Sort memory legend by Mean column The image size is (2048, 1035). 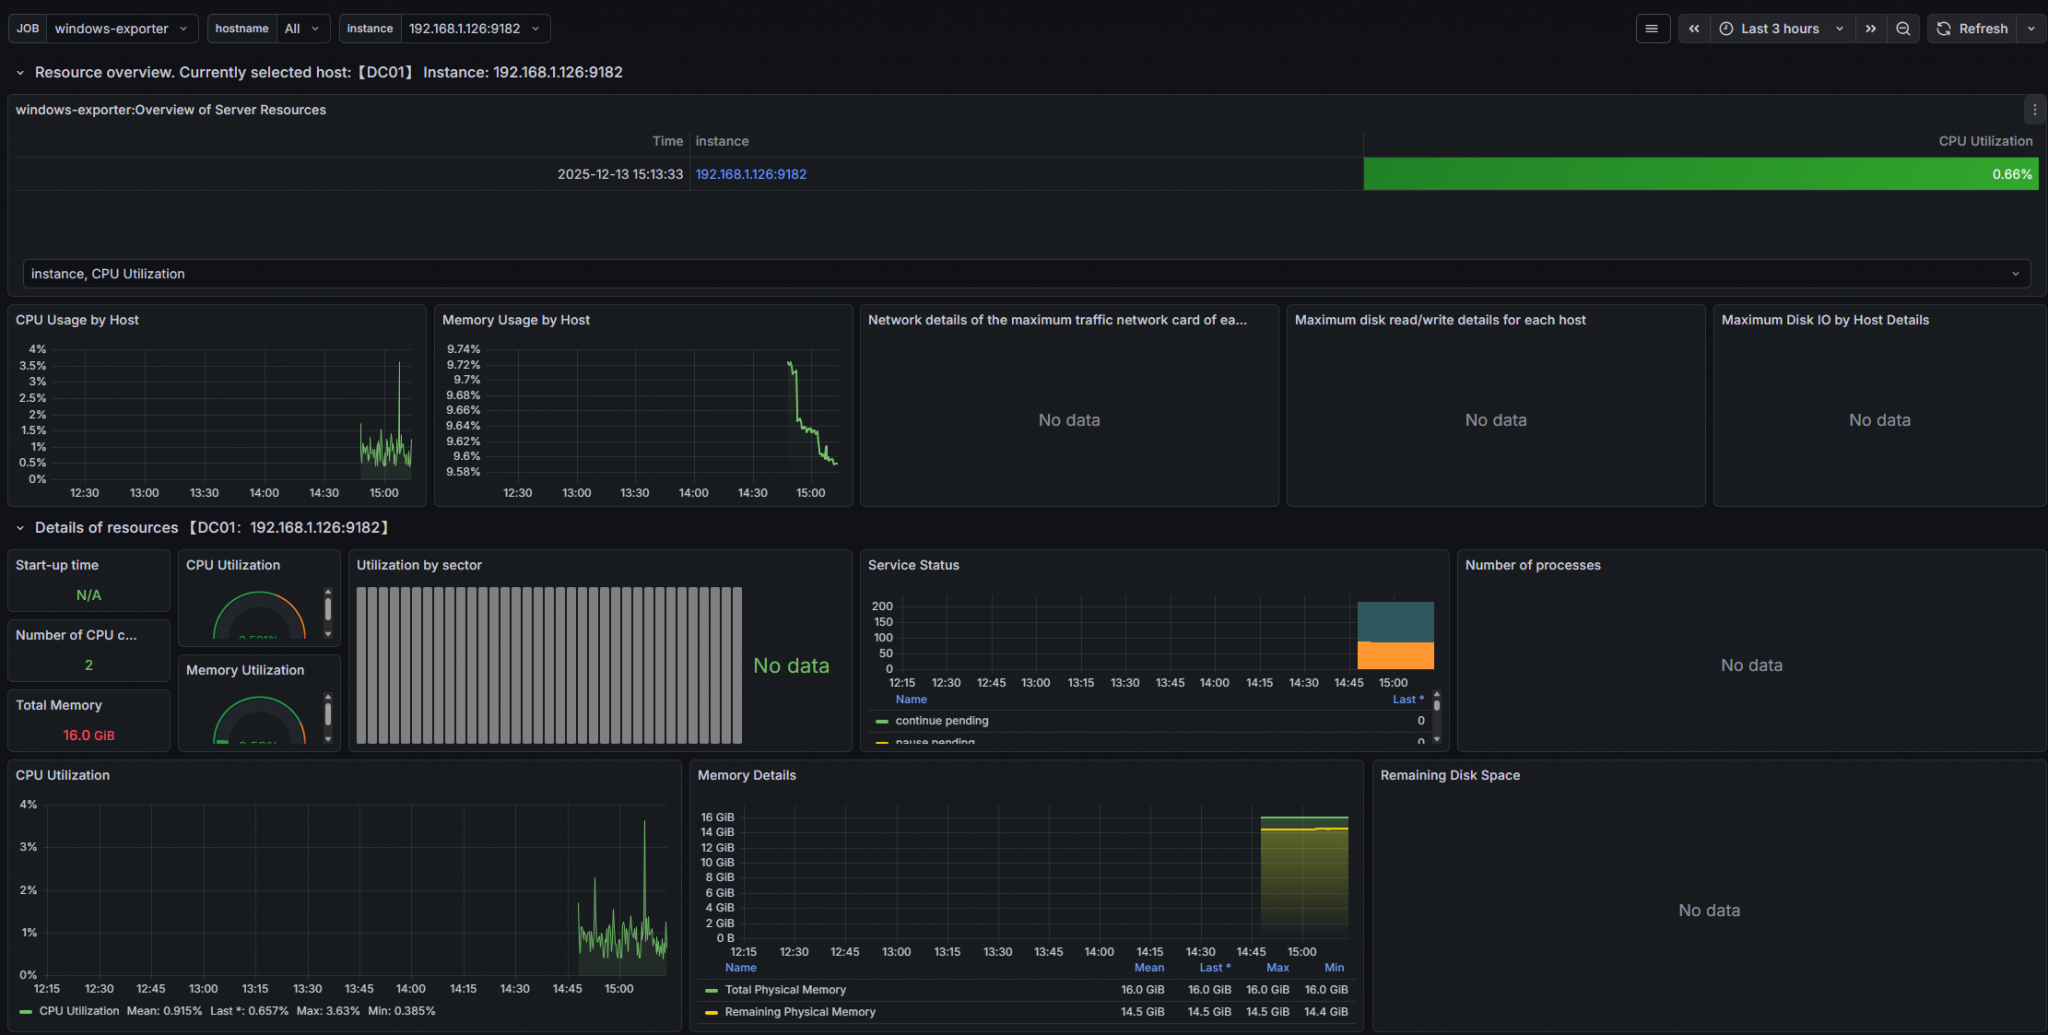tap(1149, 968)
